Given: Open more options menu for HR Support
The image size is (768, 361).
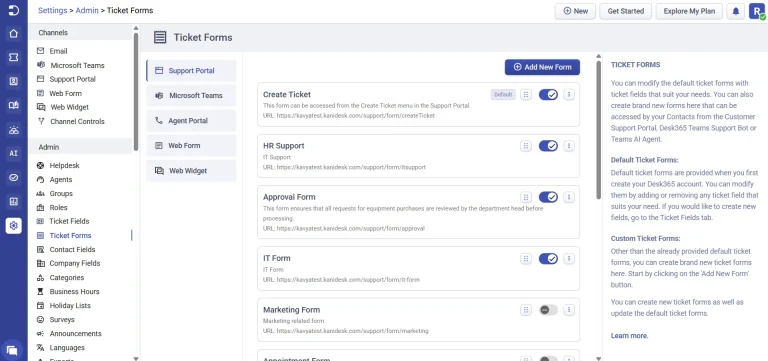Looking at the screenshot, I should (569, 145).
